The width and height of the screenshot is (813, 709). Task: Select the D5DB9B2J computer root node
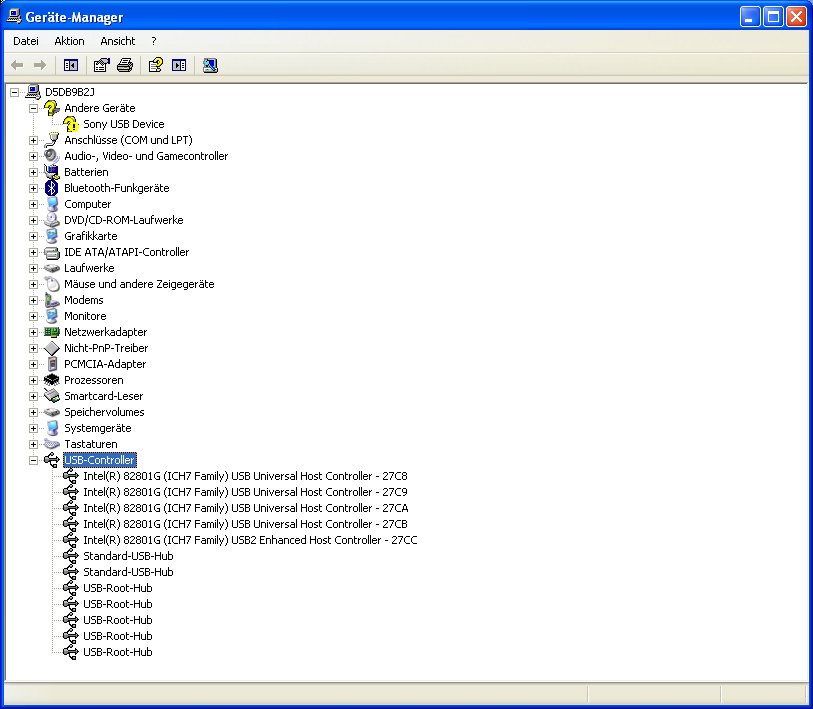click(67, 91)
